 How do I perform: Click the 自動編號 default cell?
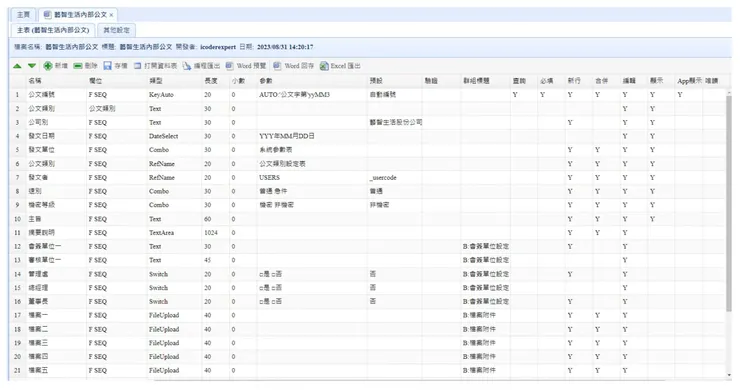click(x=394, y=94)
